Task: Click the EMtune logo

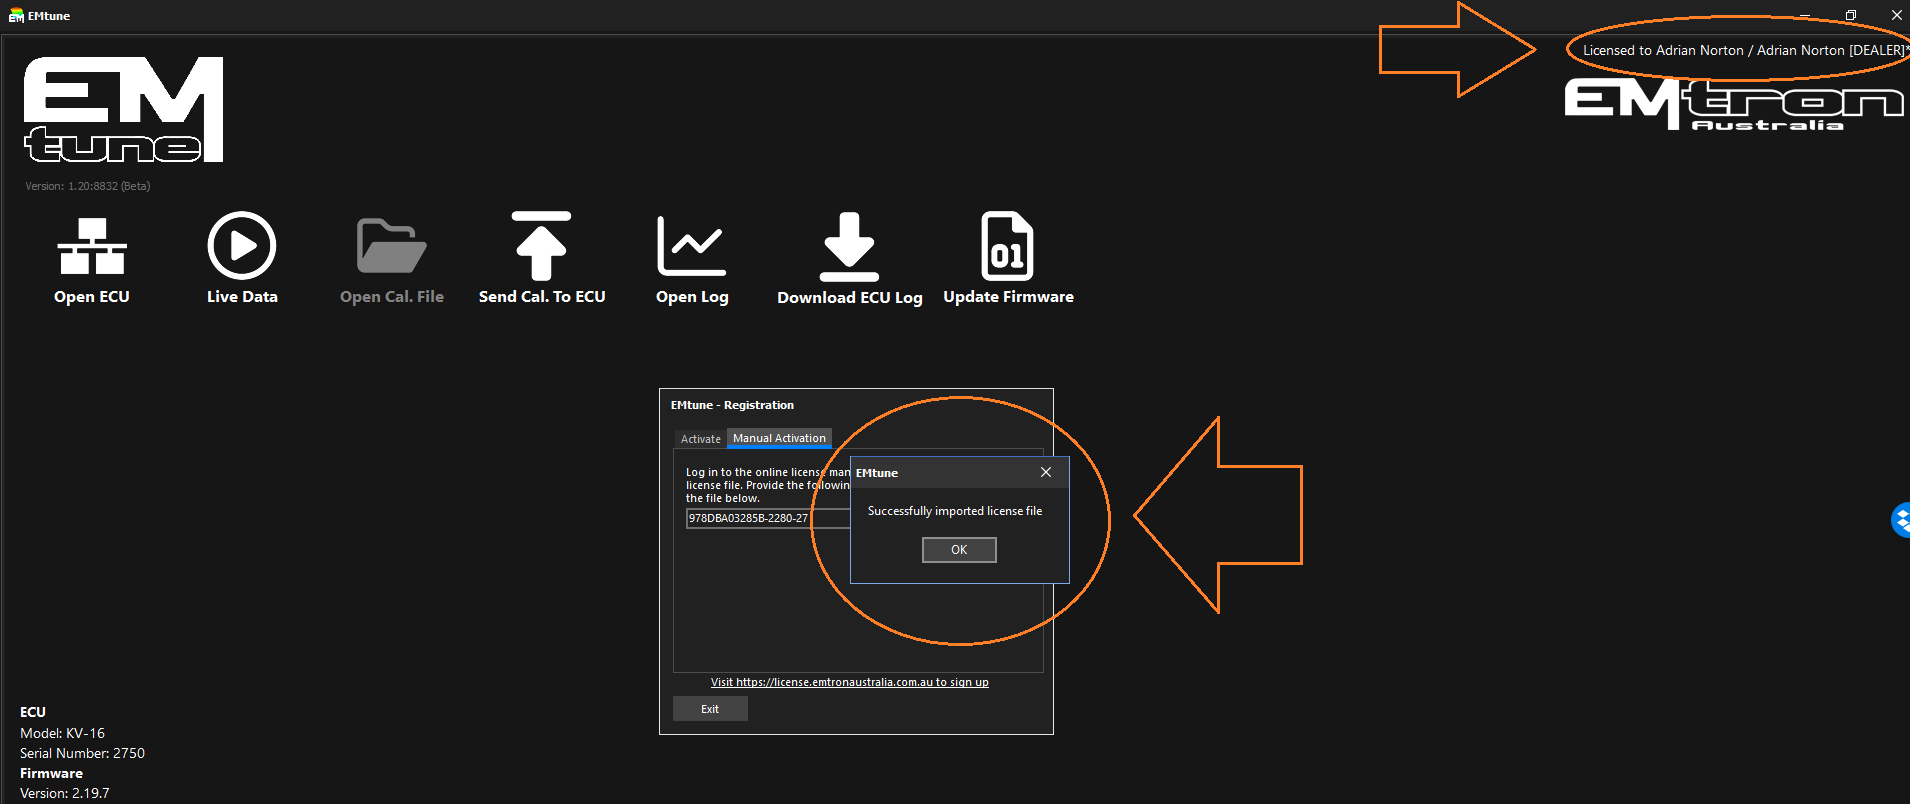Action: [124, 109]
